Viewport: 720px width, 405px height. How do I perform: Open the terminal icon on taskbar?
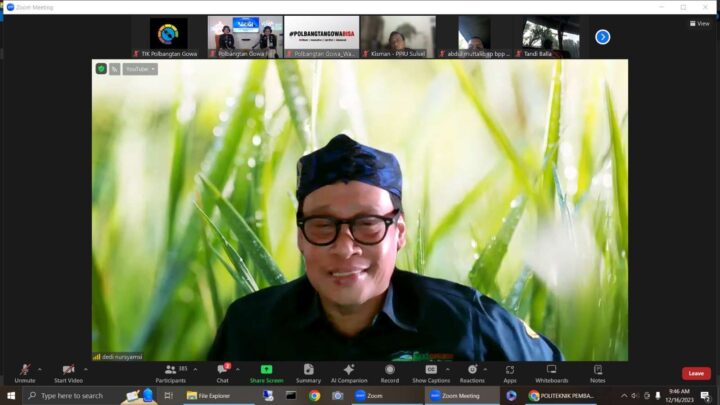(x=291, y=395)
